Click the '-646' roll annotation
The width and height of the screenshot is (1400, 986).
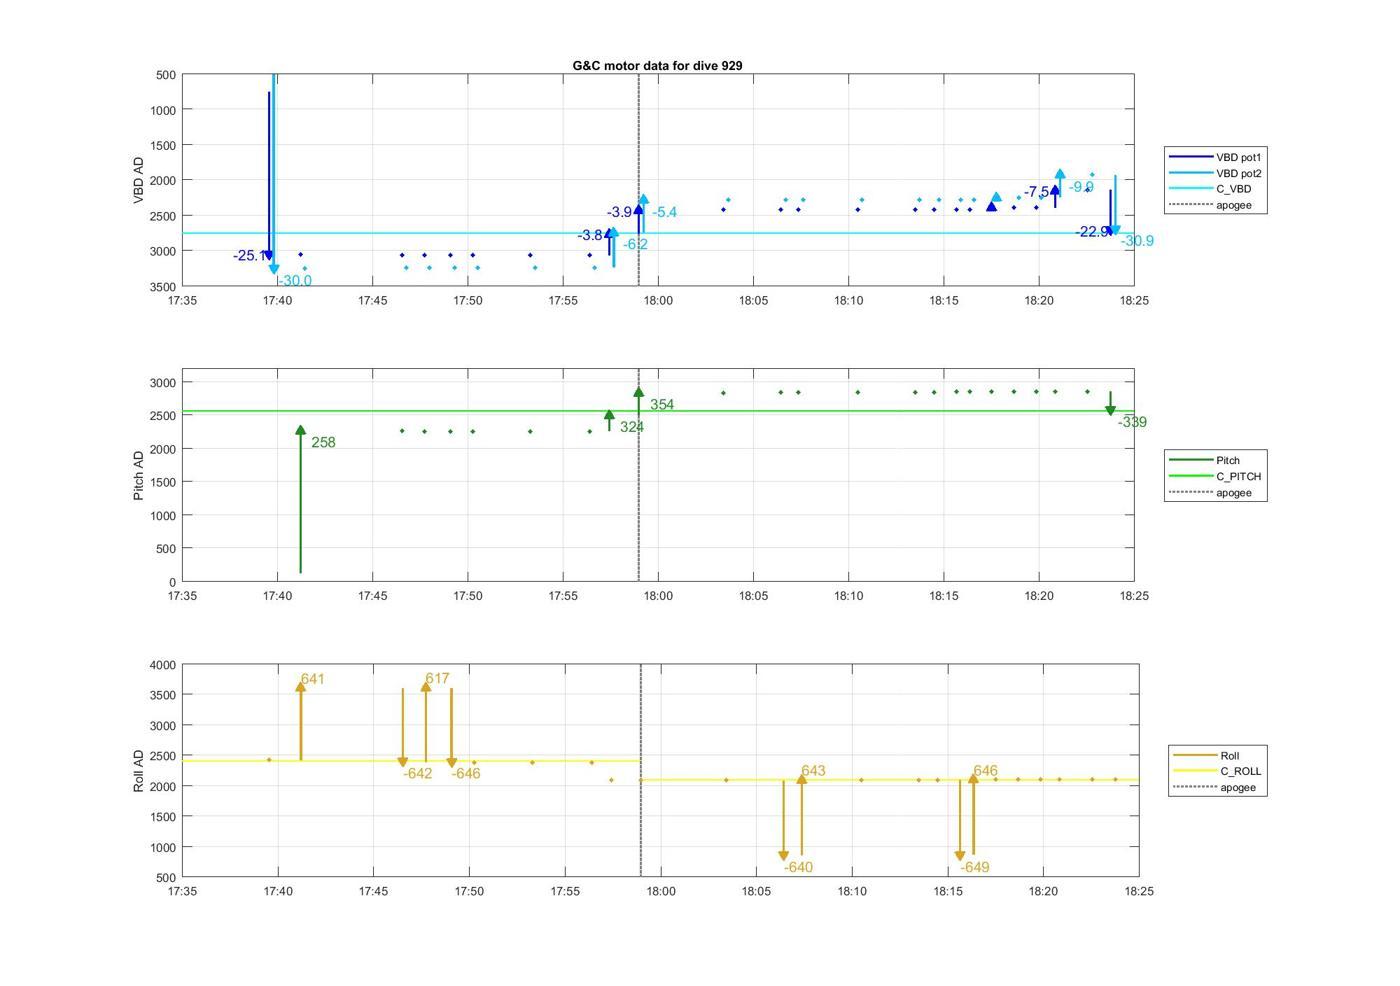(x=466, y=774)
